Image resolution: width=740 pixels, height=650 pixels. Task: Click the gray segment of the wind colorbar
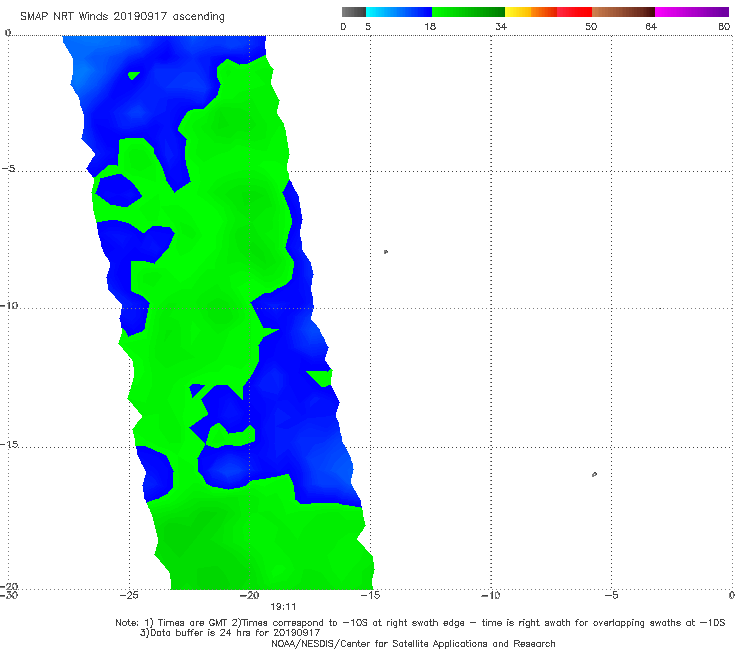(354, 12)
